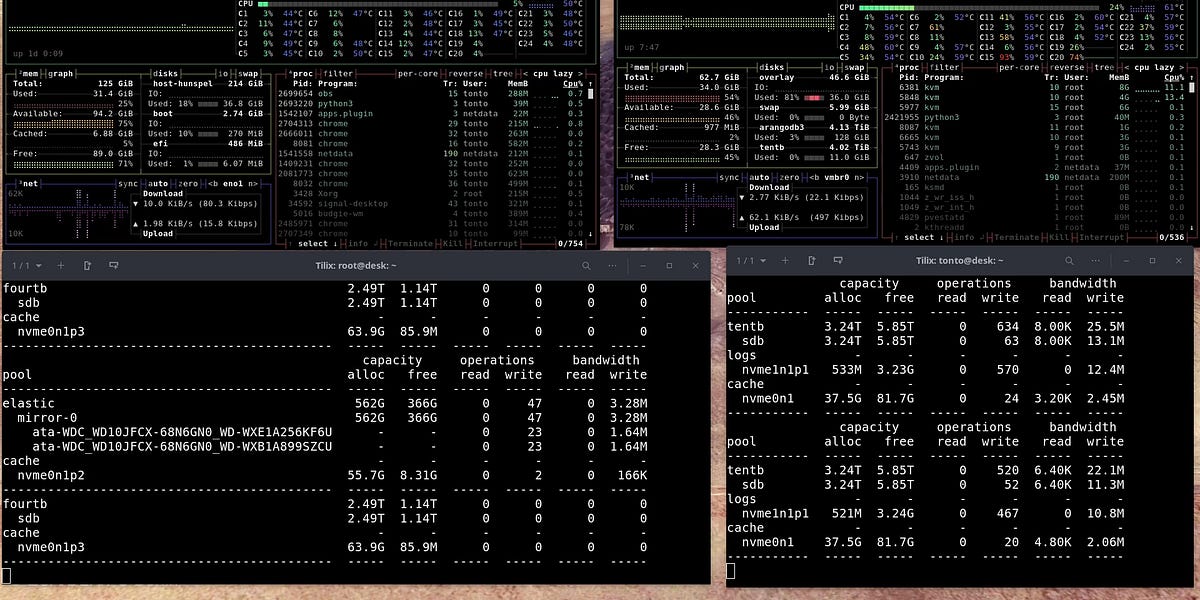The width and height of the screenshot is (1200, 600).
Task: Open search with the magnifier icon in tonto@desk Tilix
Action: 1071,260
